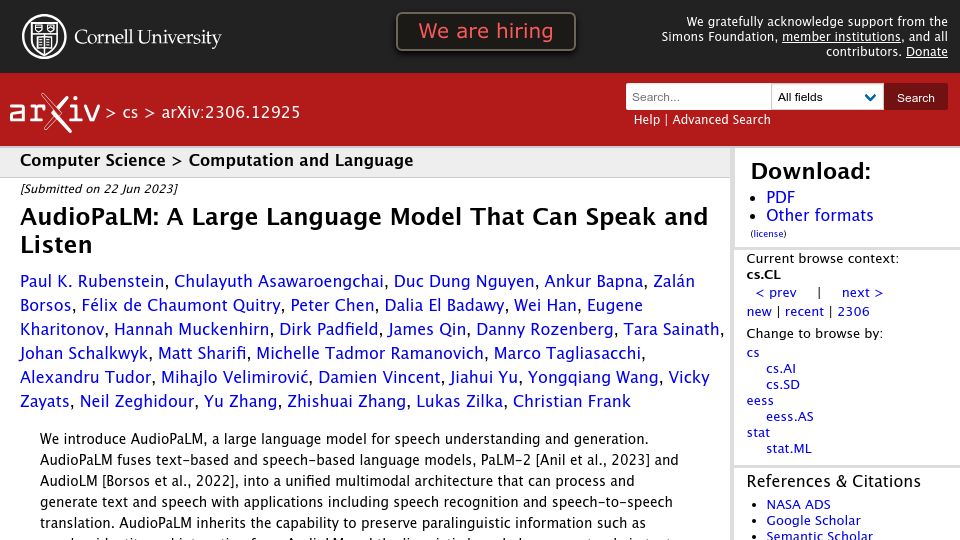Open author Alexandru Tudor
This screenshot has height=540, width=960.
click(85, 377)
